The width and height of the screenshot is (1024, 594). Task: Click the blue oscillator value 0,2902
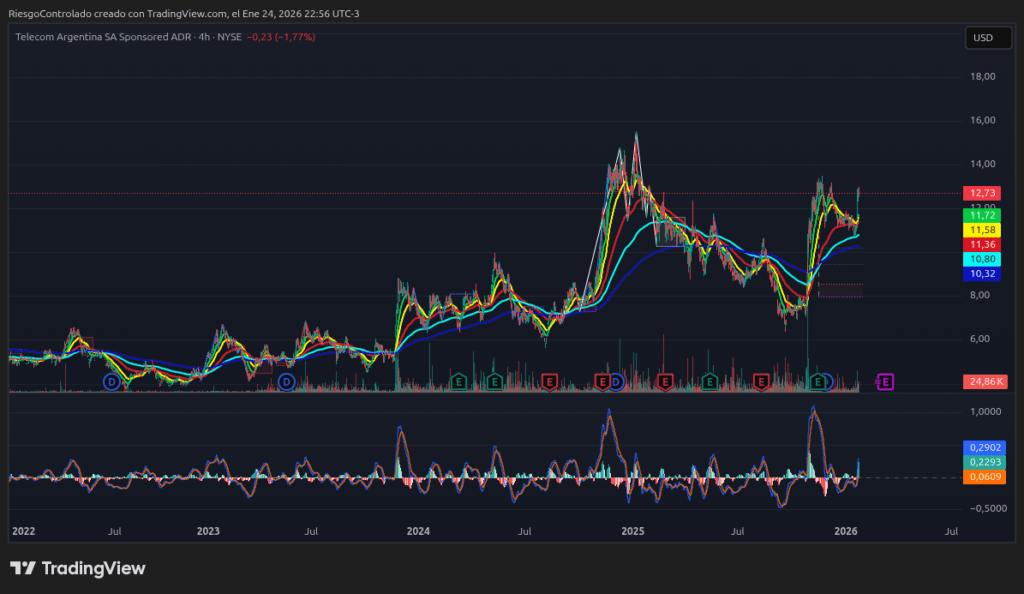coord(984,447)
